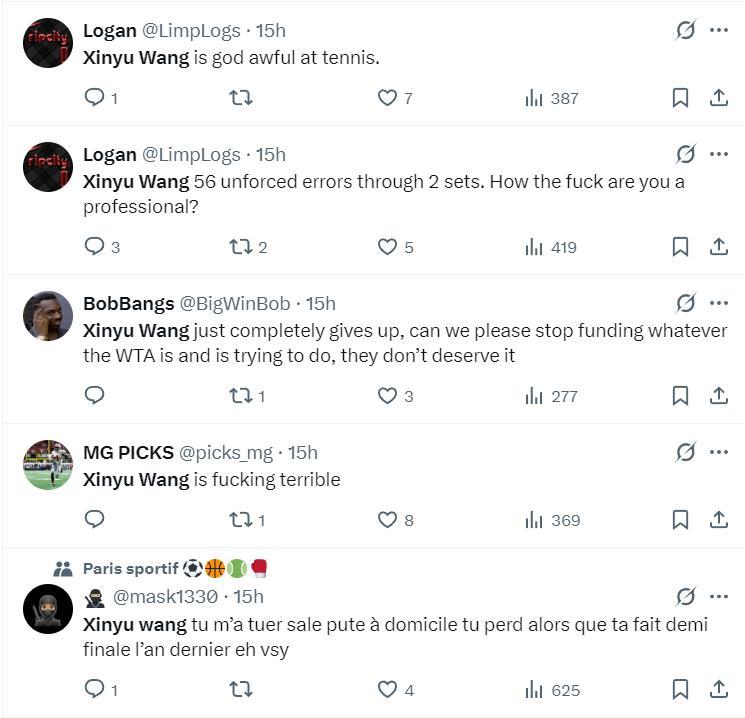This screenshot has height=718, width=745.
Task: Open more options on first Logan tweet
Action: click(719, 30)
